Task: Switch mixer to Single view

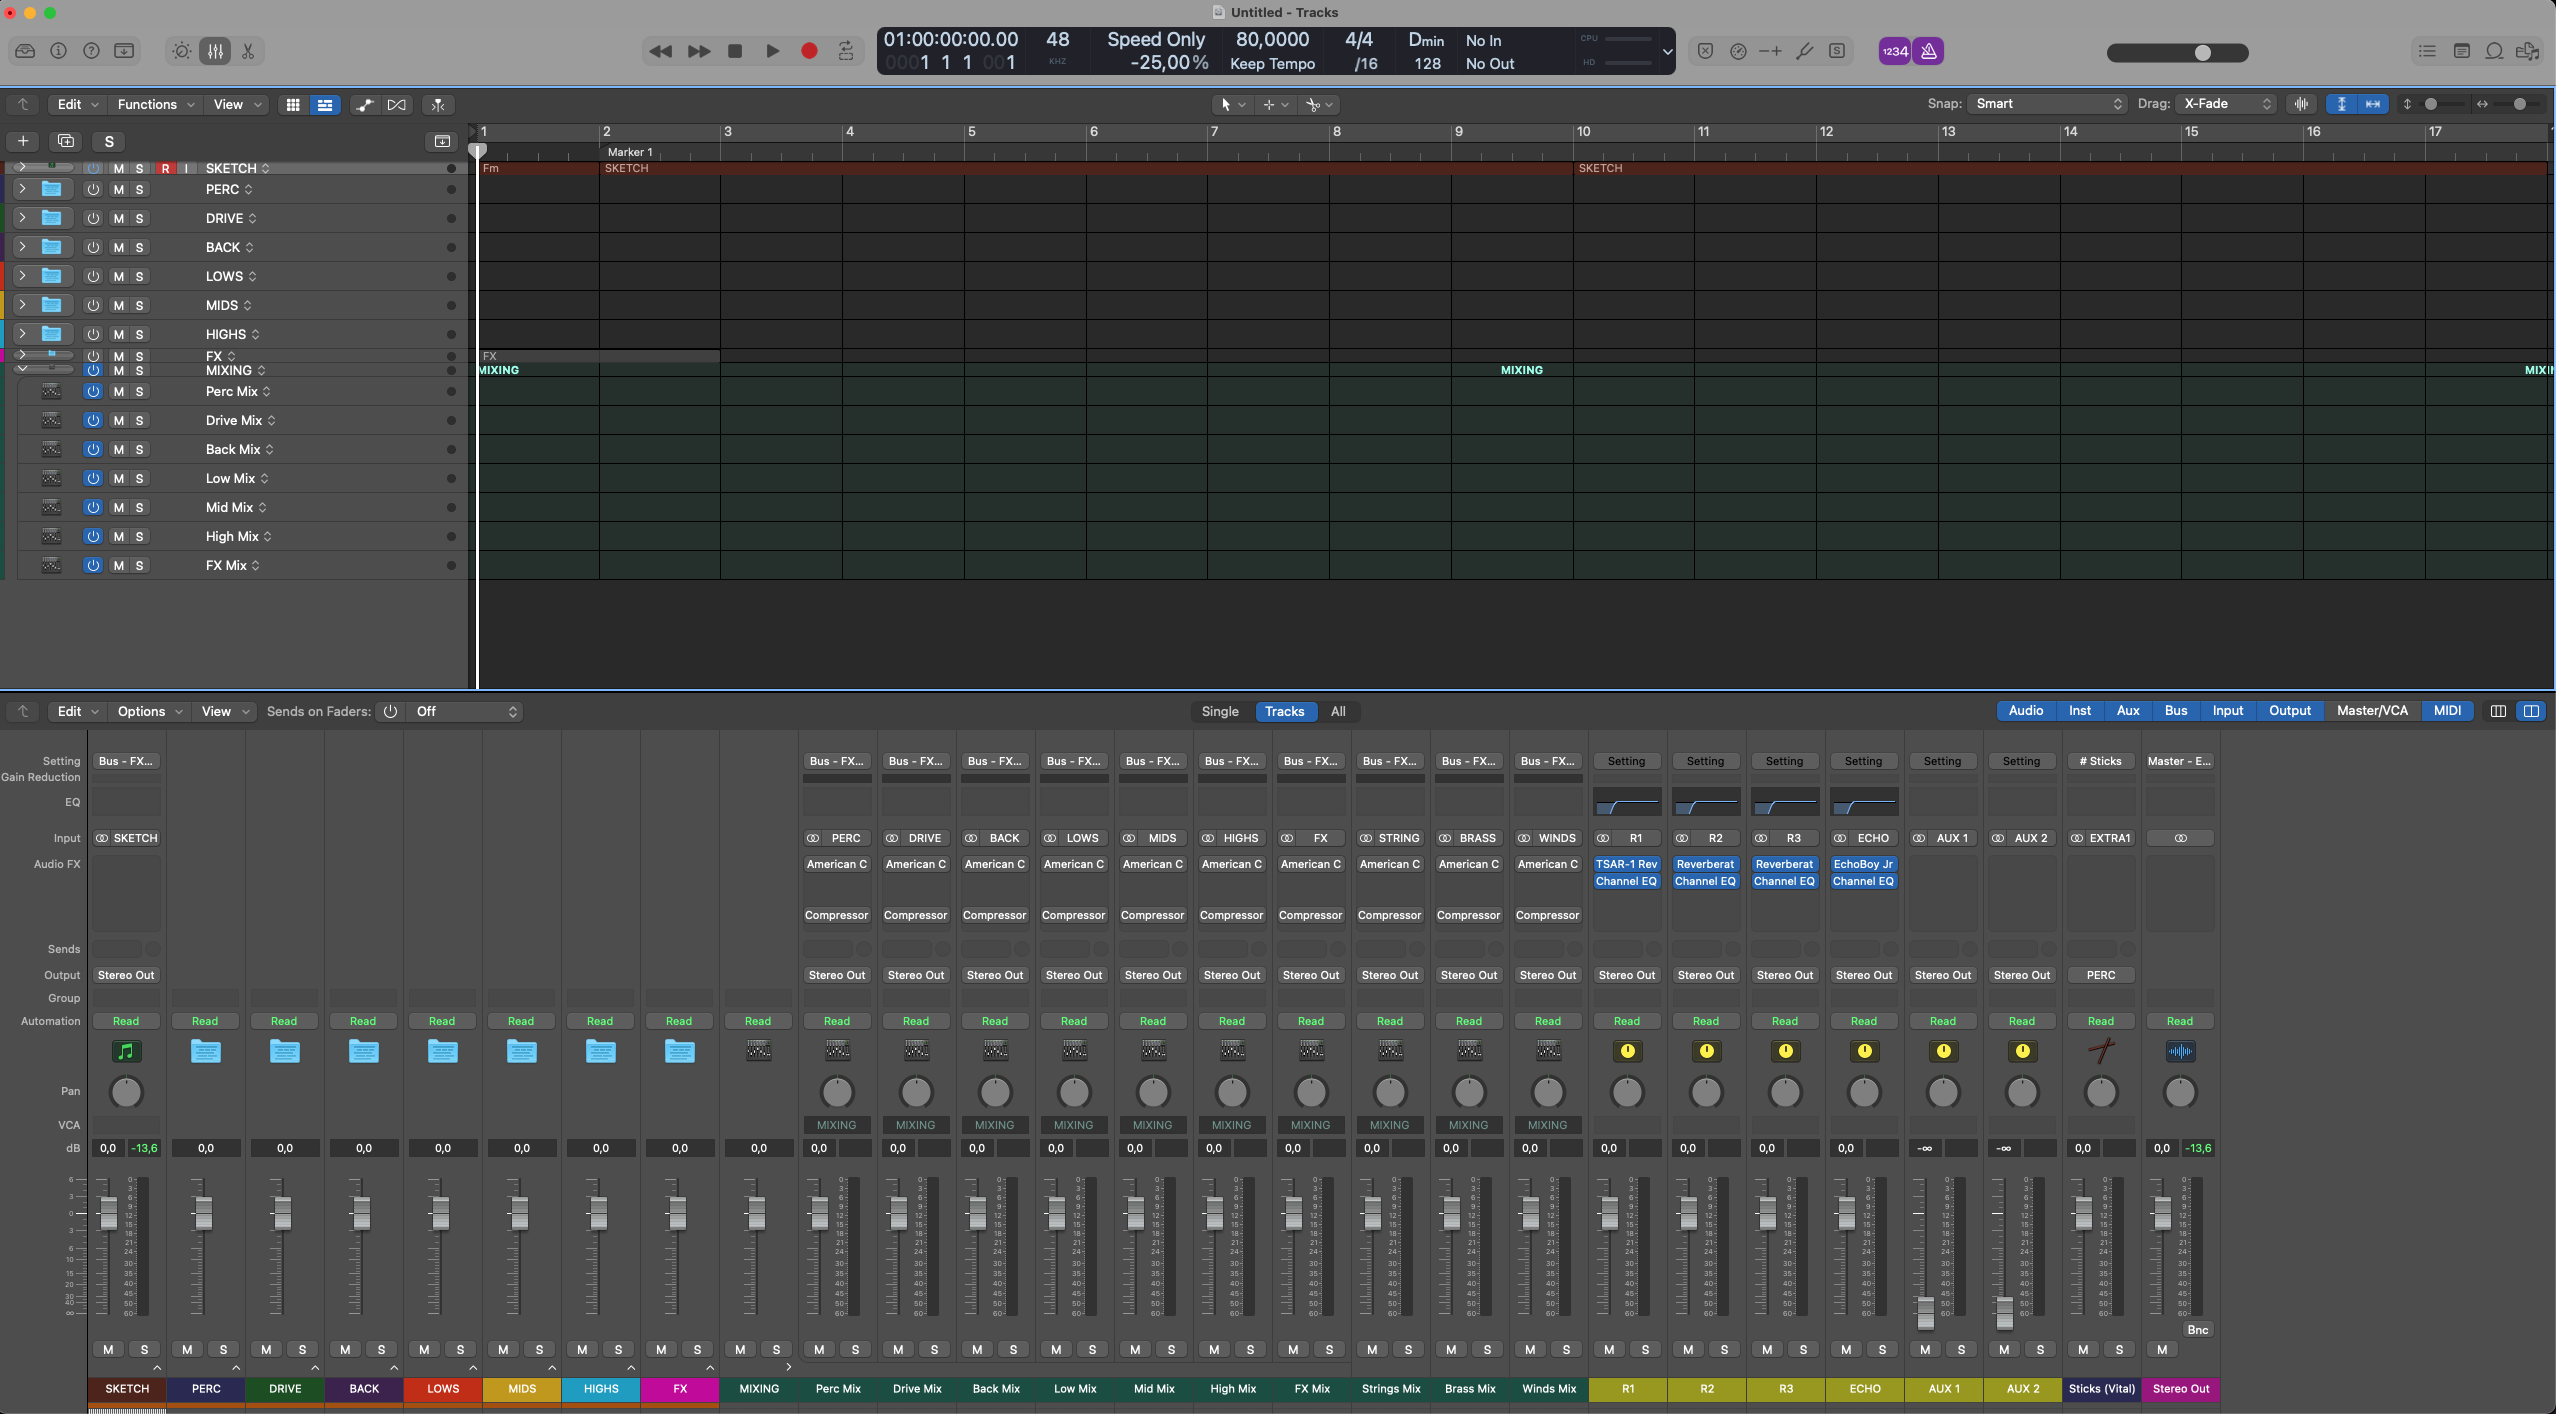Action: tap(1219, 711)
